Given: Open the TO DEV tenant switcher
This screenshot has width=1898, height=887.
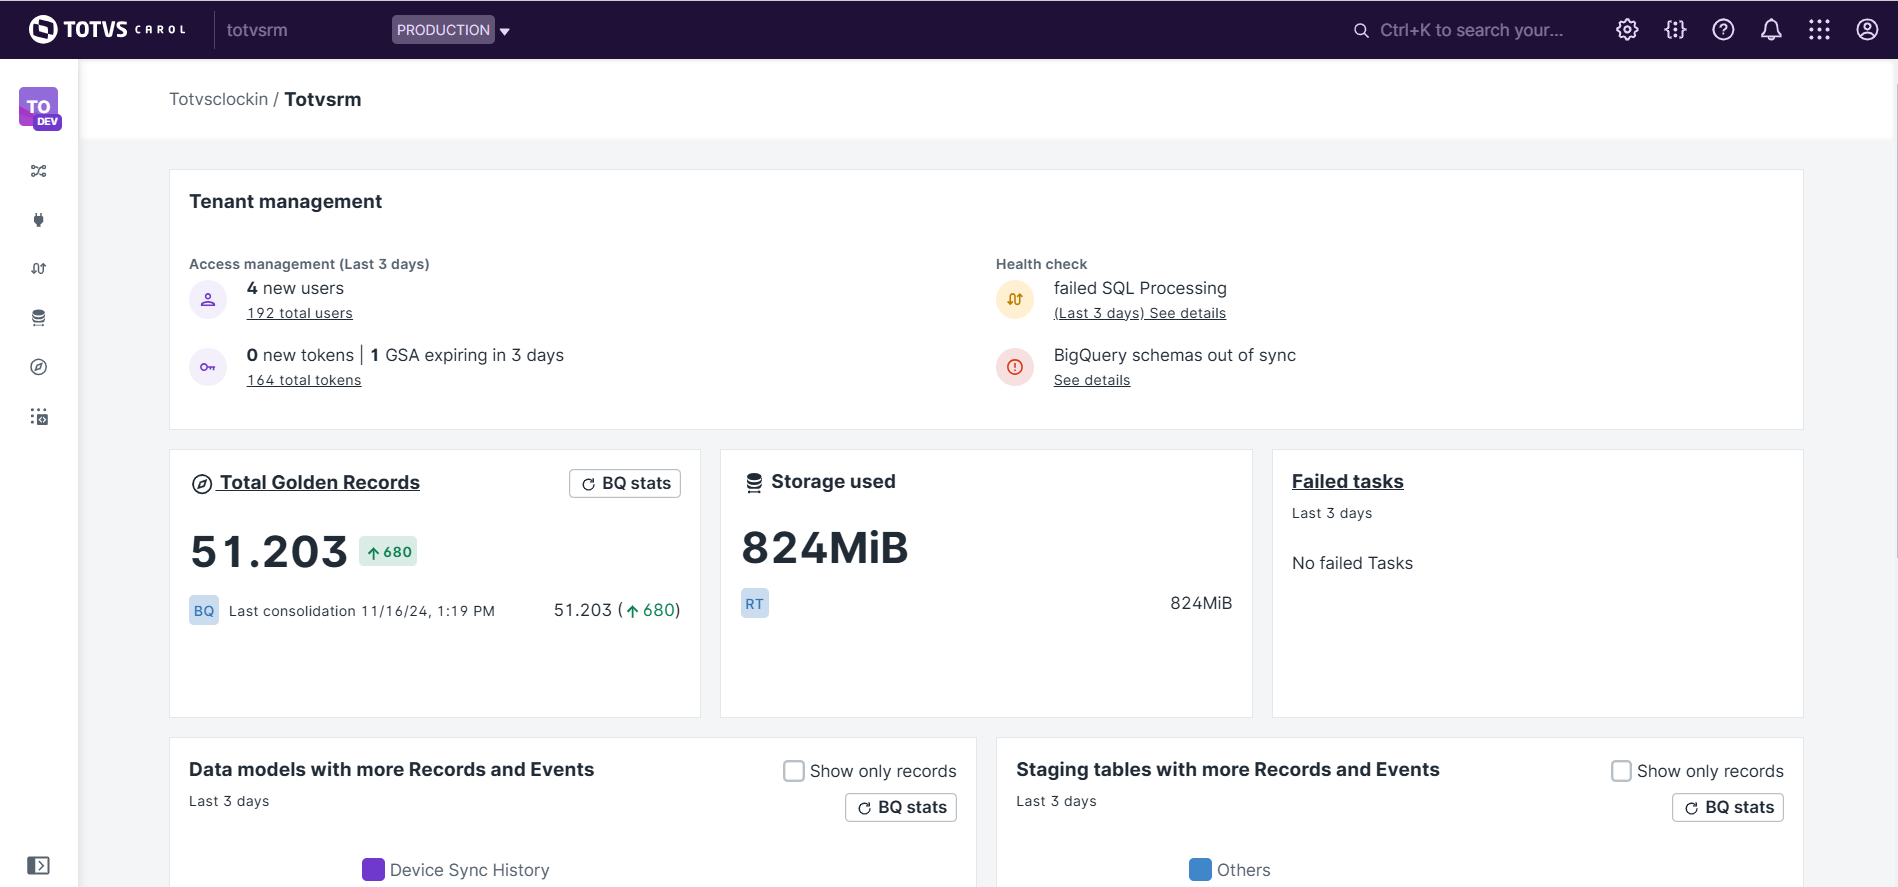Looking at the screenshot, I should point(39,108).
